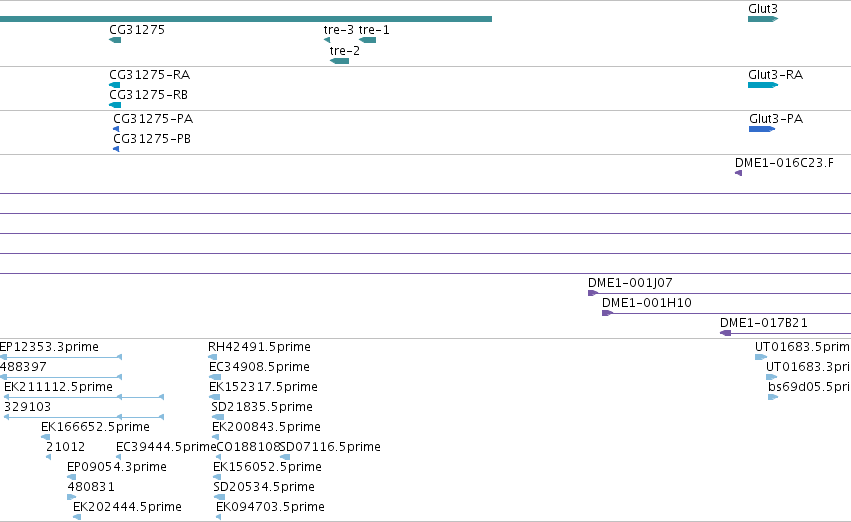This screenshot has height=522, width=851.
Task: Click the EP12353.3prime EST line
Action: pyautogui.click(x=61, y=357)
